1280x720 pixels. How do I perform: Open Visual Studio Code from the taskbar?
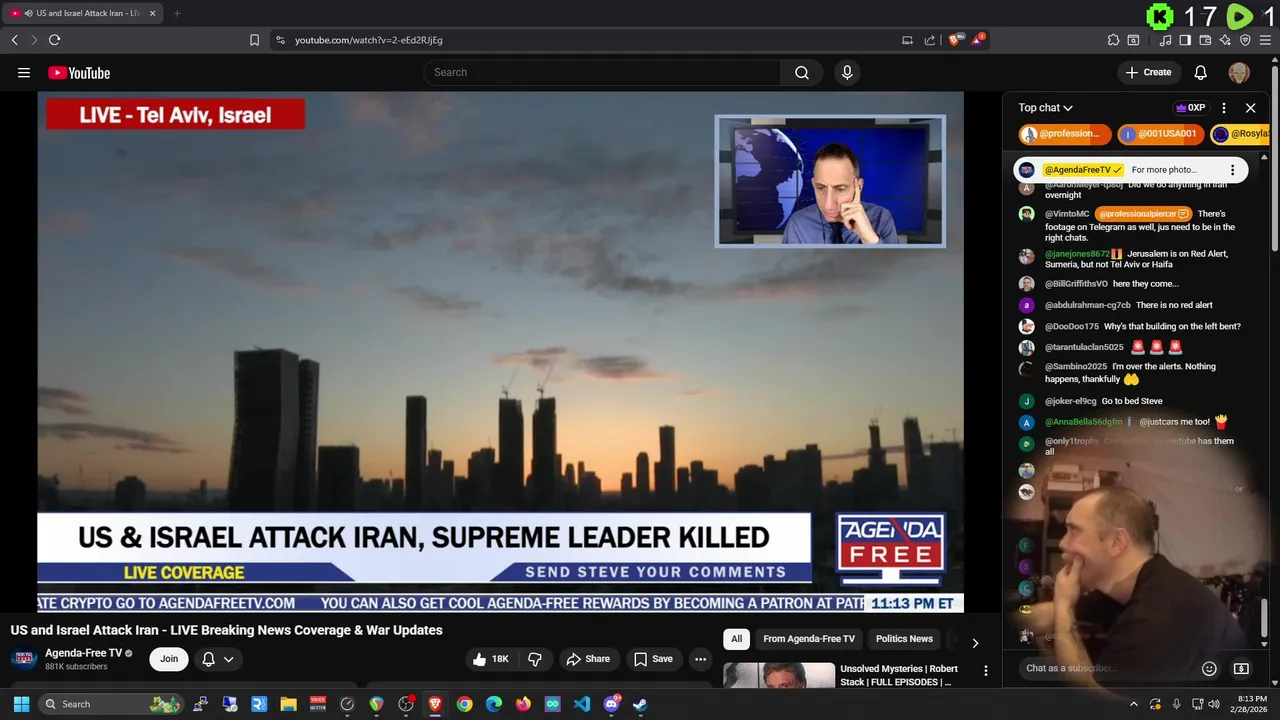[582, 704]
